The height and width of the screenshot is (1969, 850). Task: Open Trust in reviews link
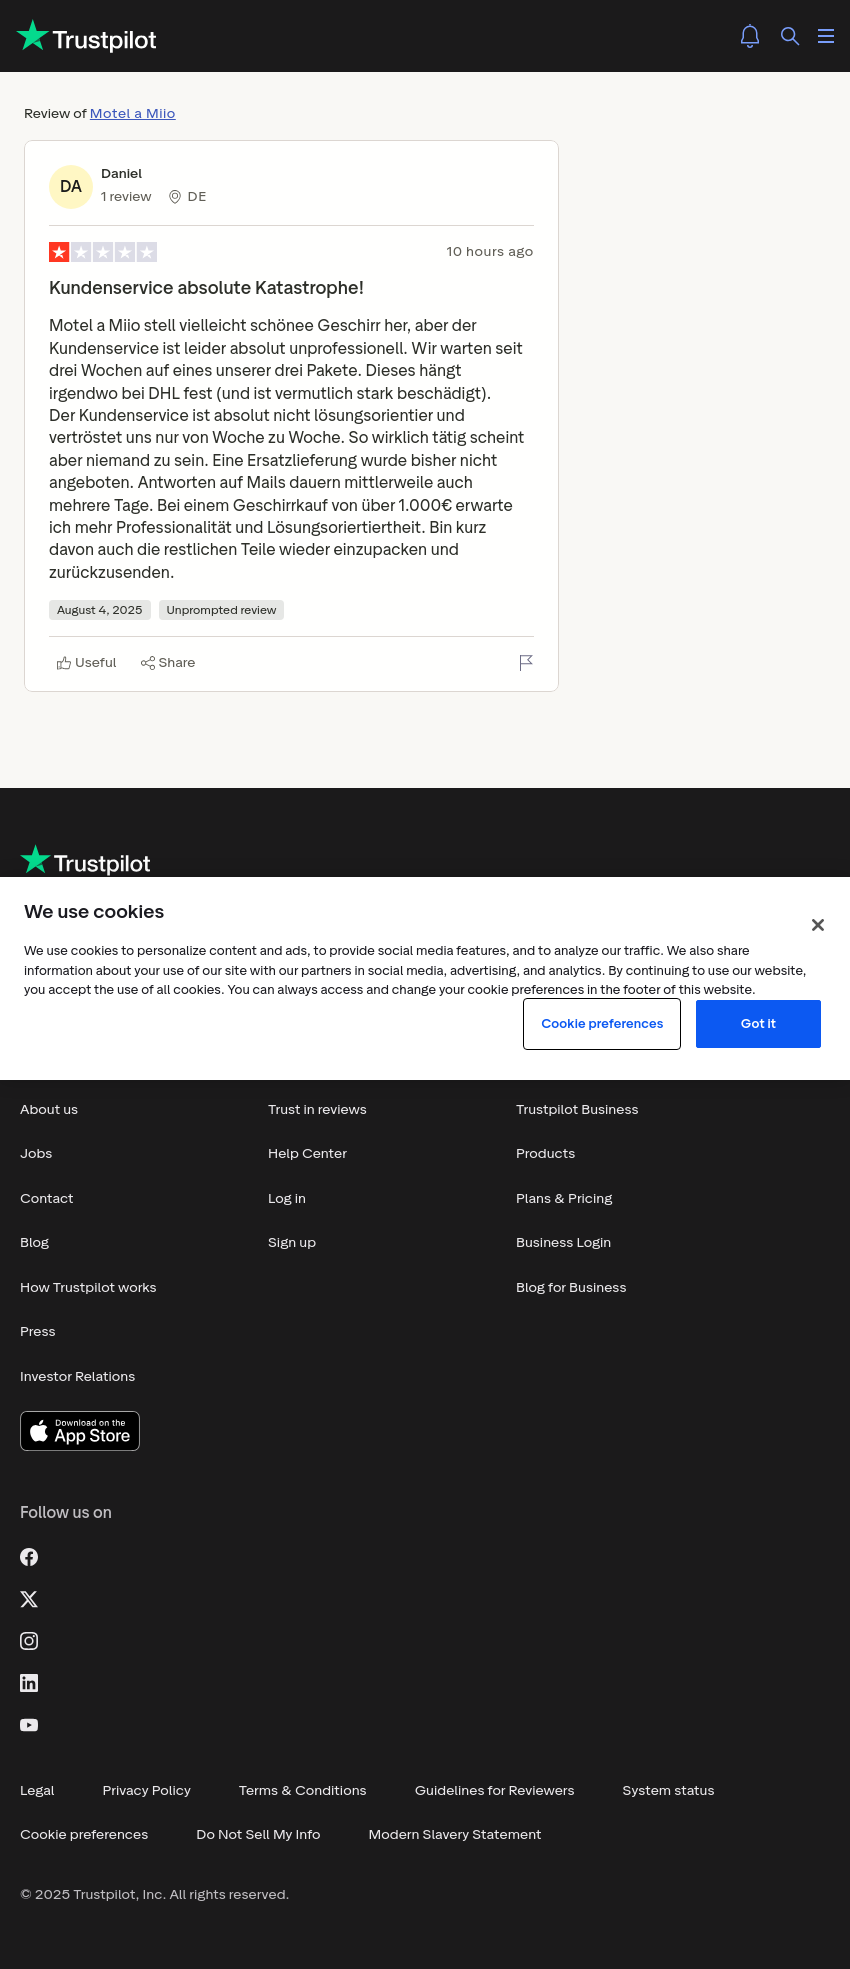317,1110
